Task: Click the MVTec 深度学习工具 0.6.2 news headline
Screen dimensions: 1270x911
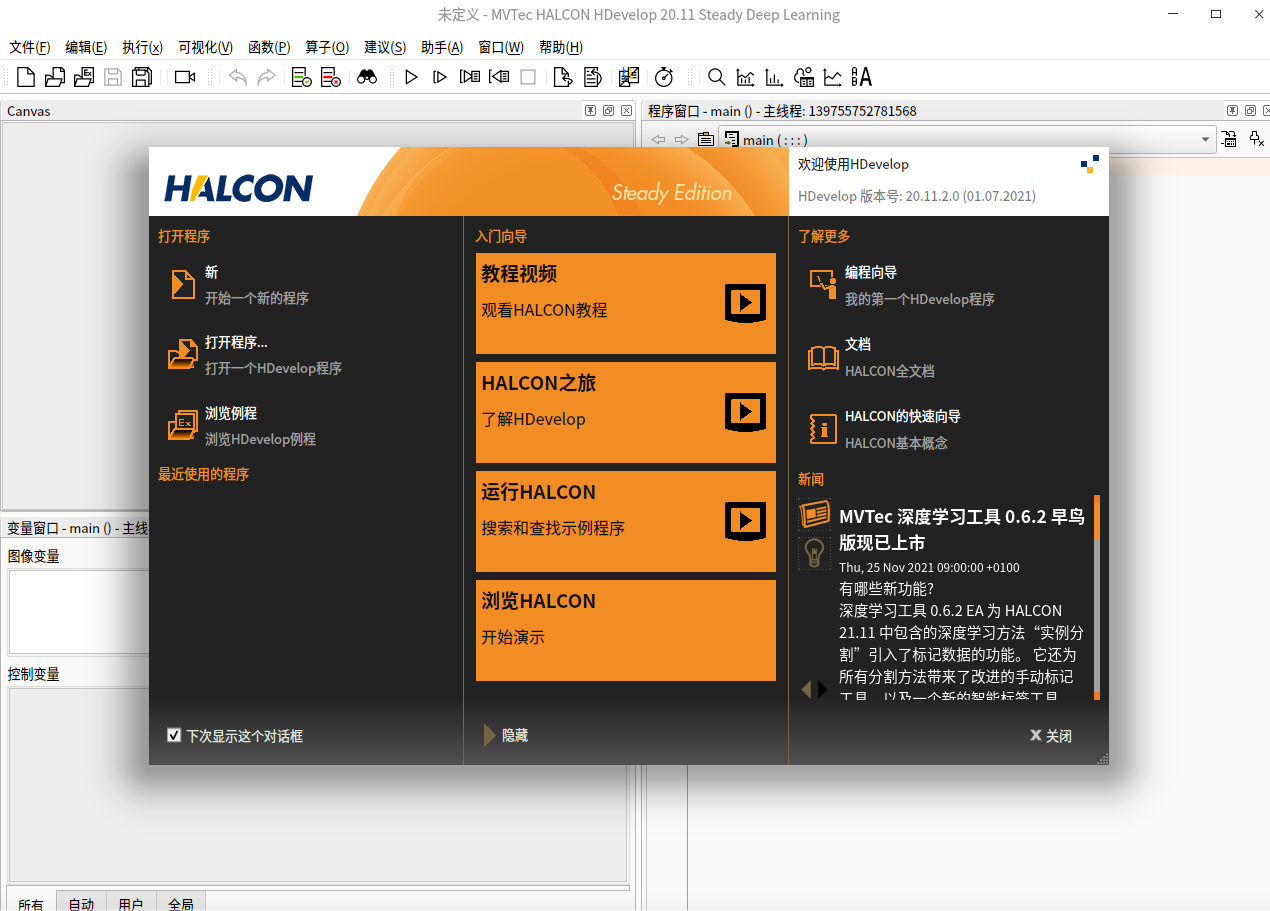Action: [x=962, y=530]
